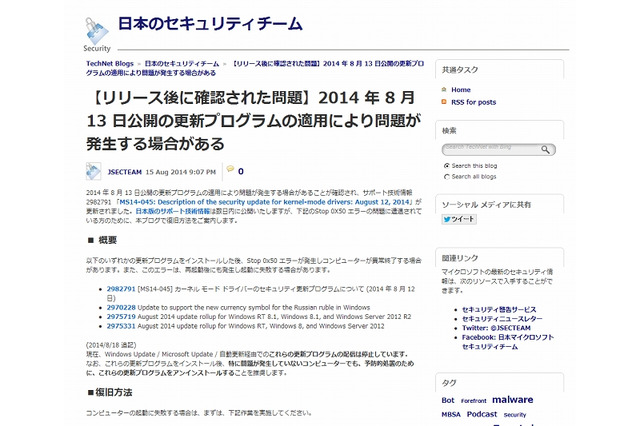This screenshot has height=426, width=640.
Task: Click the 共通タスク panel heading
Action: pos(460,70)
